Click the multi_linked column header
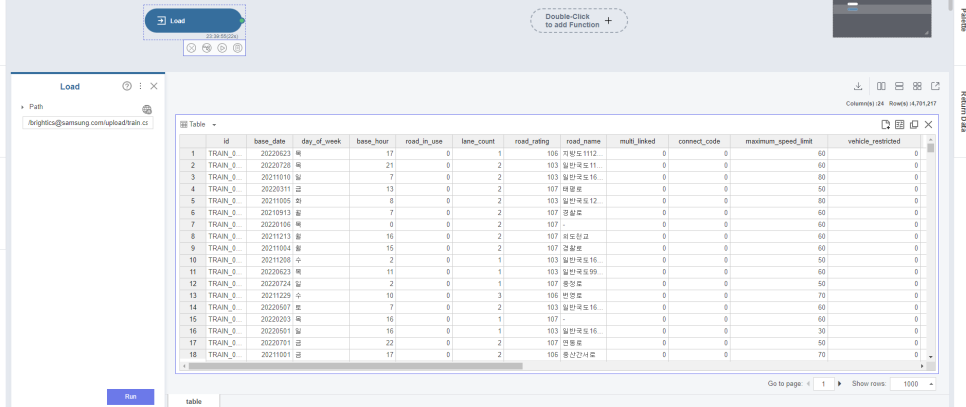966x407 pixels. tap(638, 142)
